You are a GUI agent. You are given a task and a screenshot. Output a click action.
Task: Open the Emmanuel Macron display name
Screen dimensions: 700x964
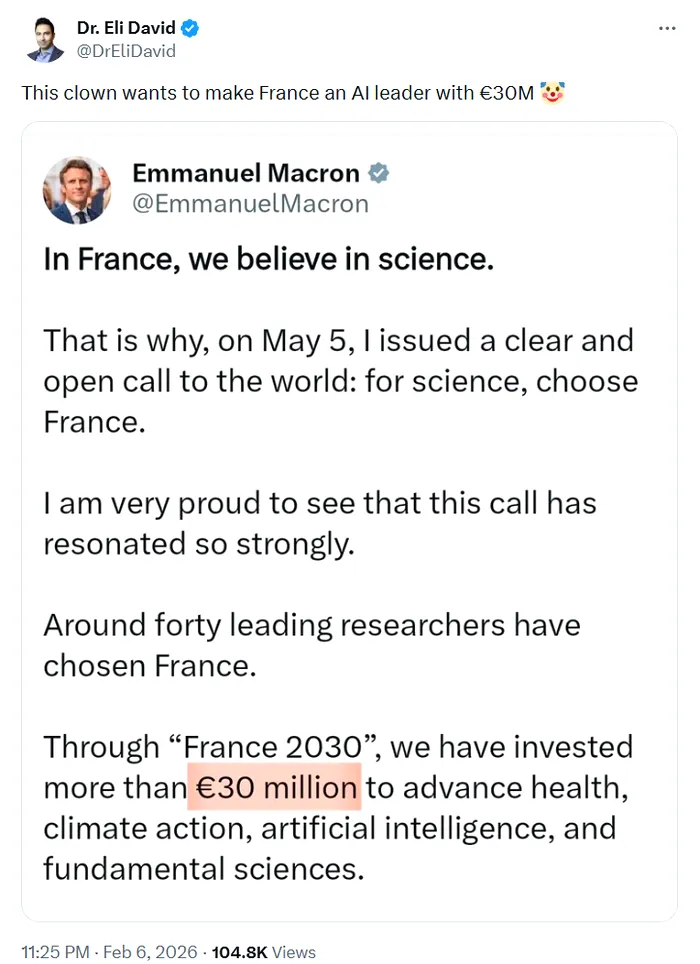click(245, 173)
